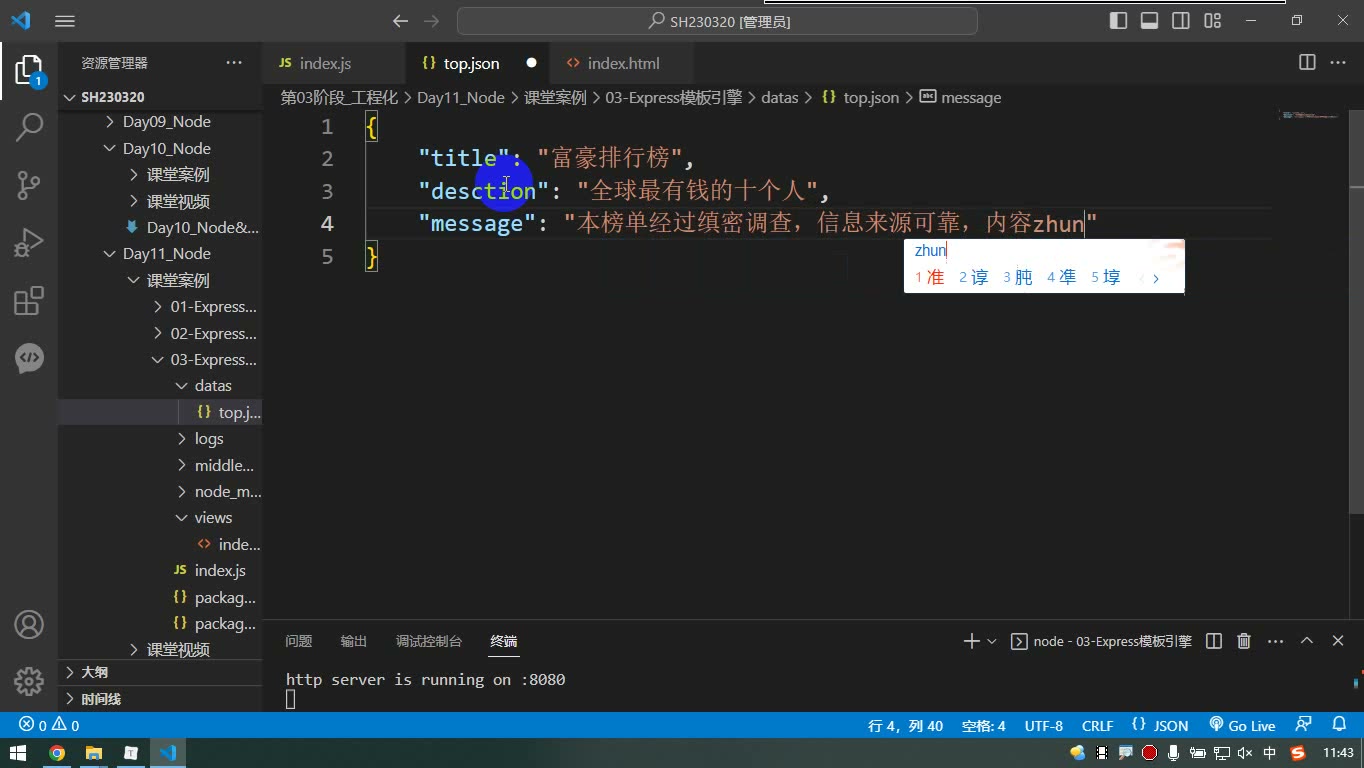Maximize the terminal panel size
Image resolution: width=1364 pixels, height=768 pixels.
point(1306,641)
